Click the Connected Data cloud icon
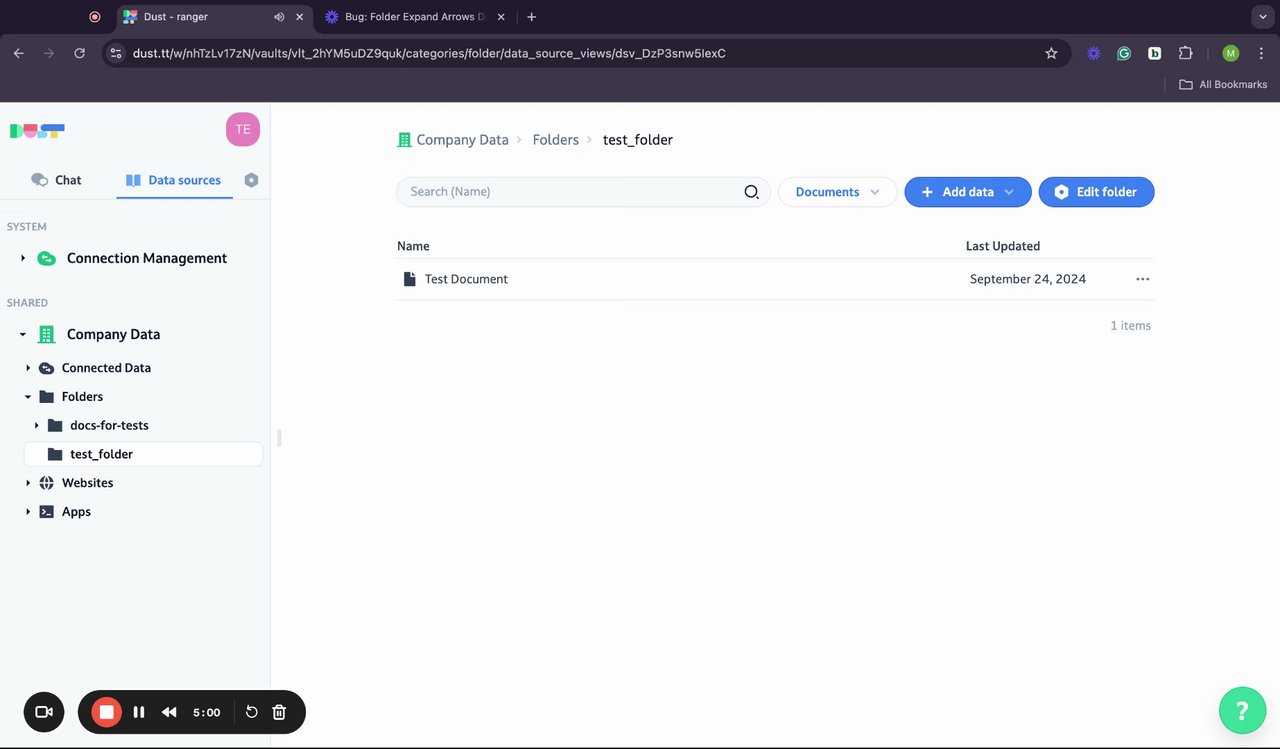 [x=46, y=368]
